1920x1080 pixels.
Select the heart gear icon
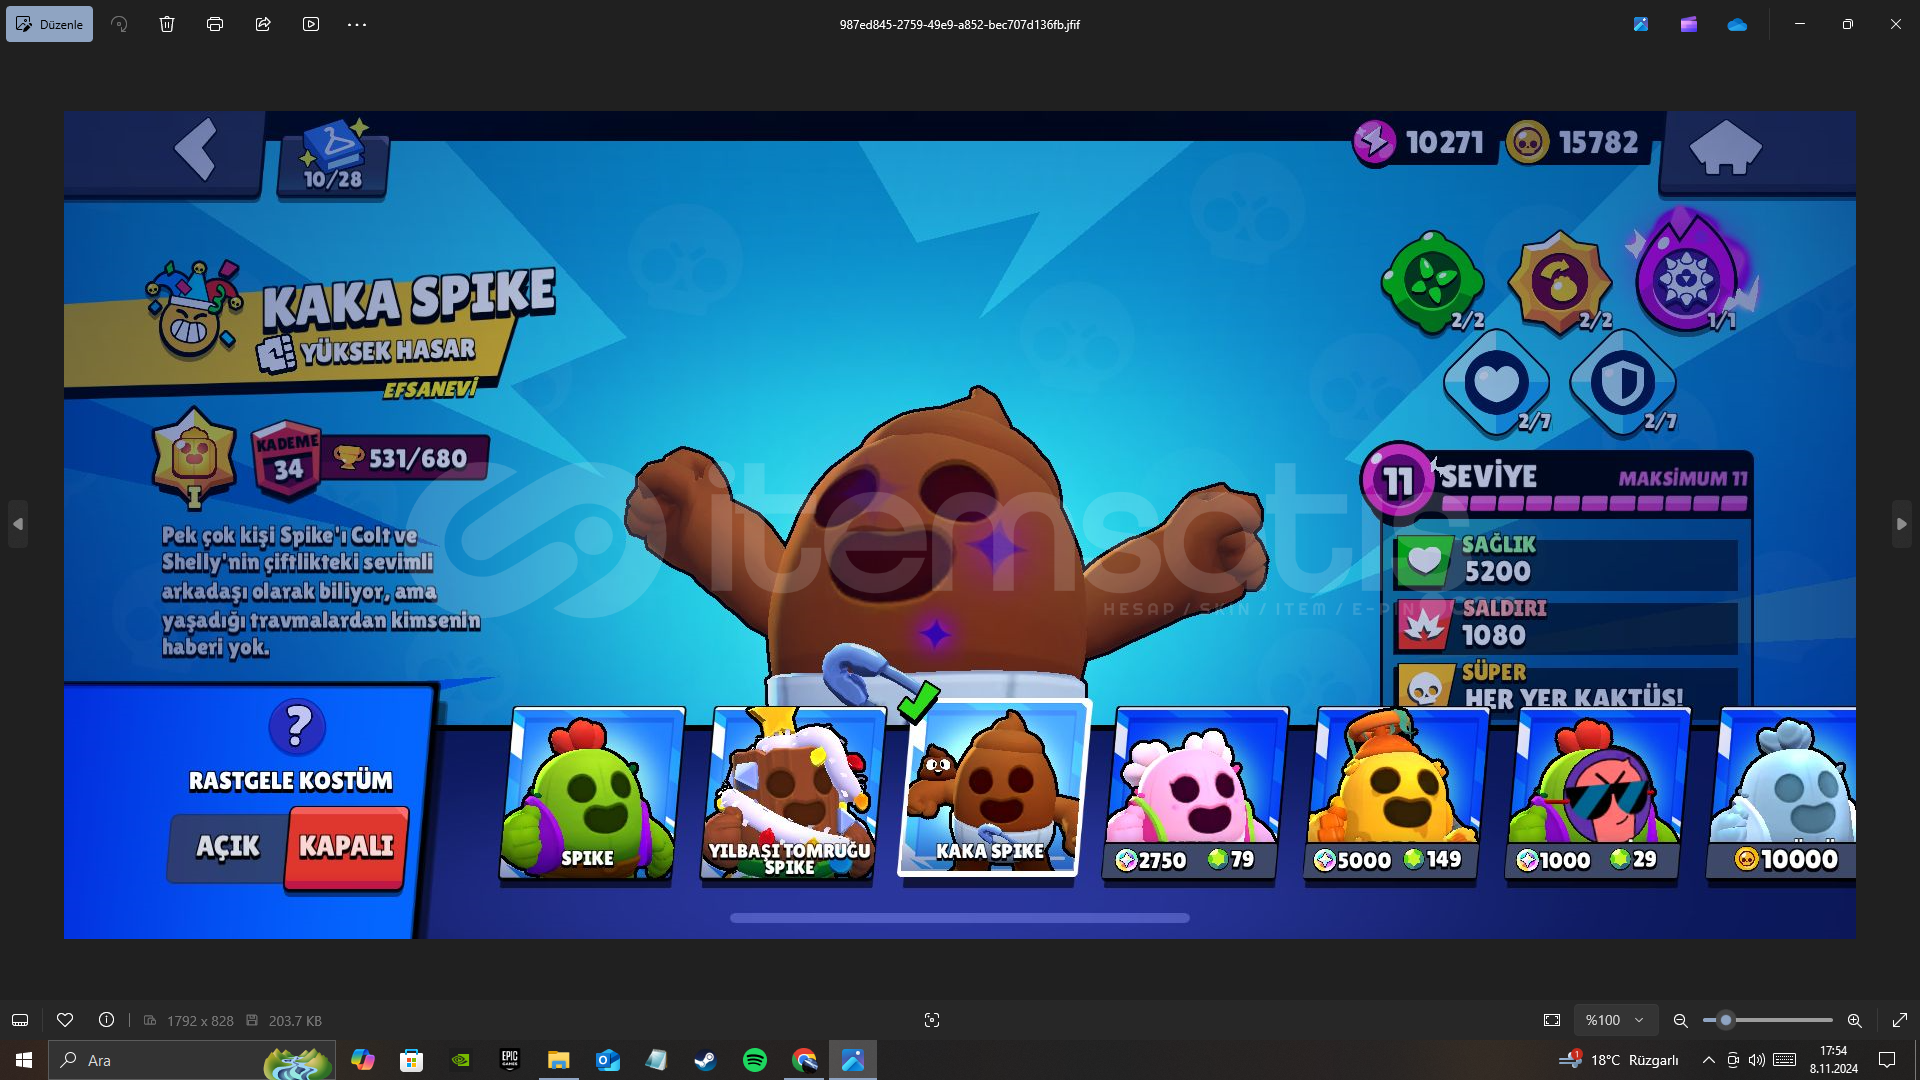pos(1497,382)
